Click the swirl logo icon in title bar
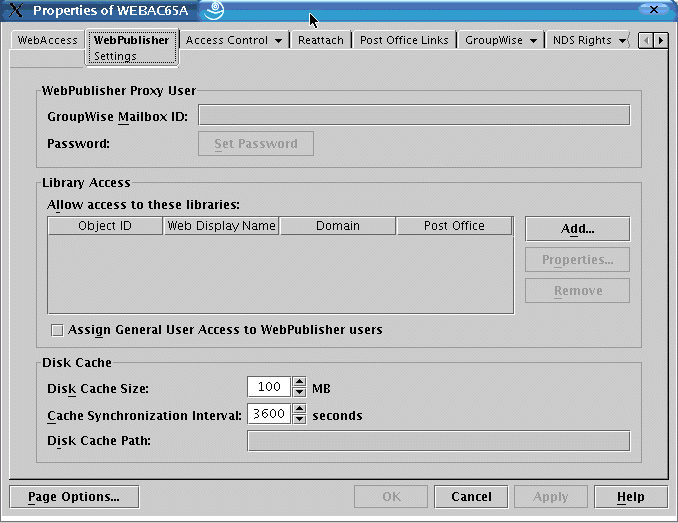The height and width of the screenshot is (523, 678). pos(214,11)
